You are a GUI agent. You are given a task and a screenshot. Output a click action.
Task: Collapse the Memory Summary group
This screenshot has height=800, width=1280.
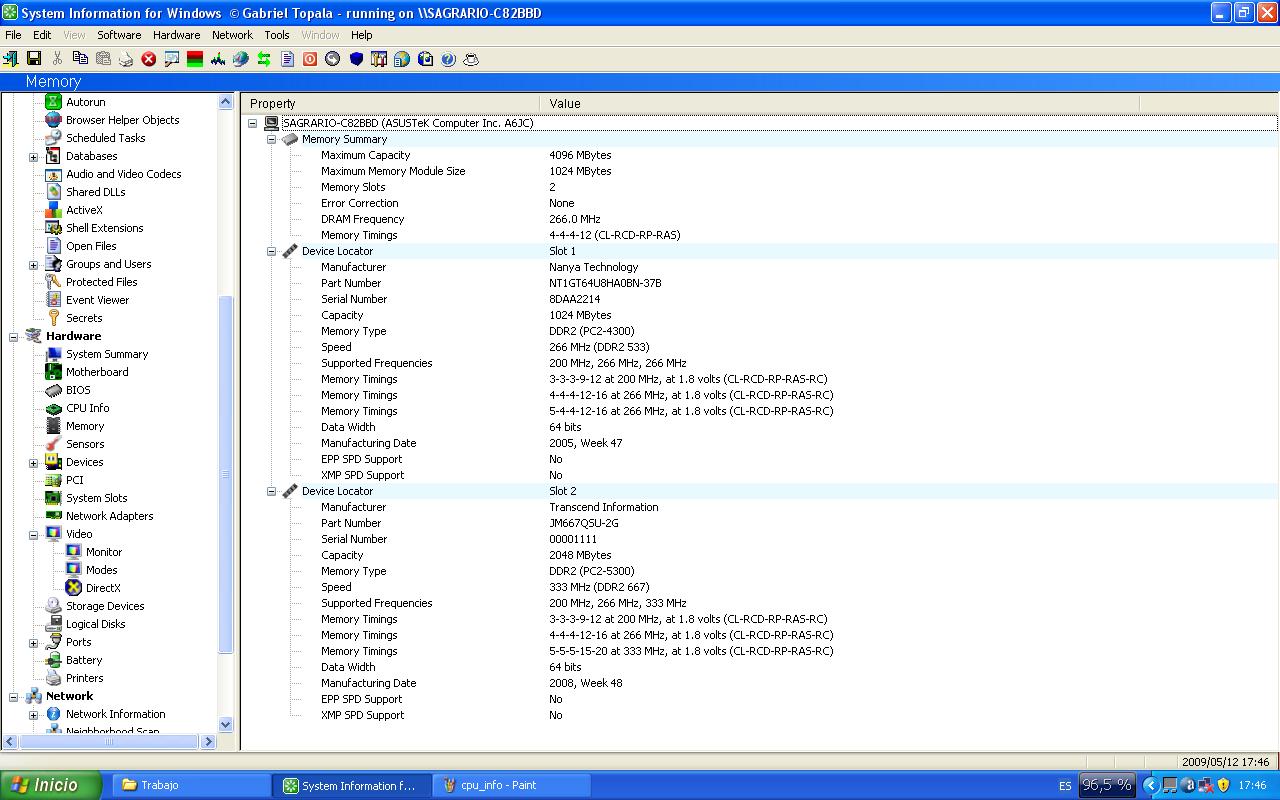(x=271, y=140)
